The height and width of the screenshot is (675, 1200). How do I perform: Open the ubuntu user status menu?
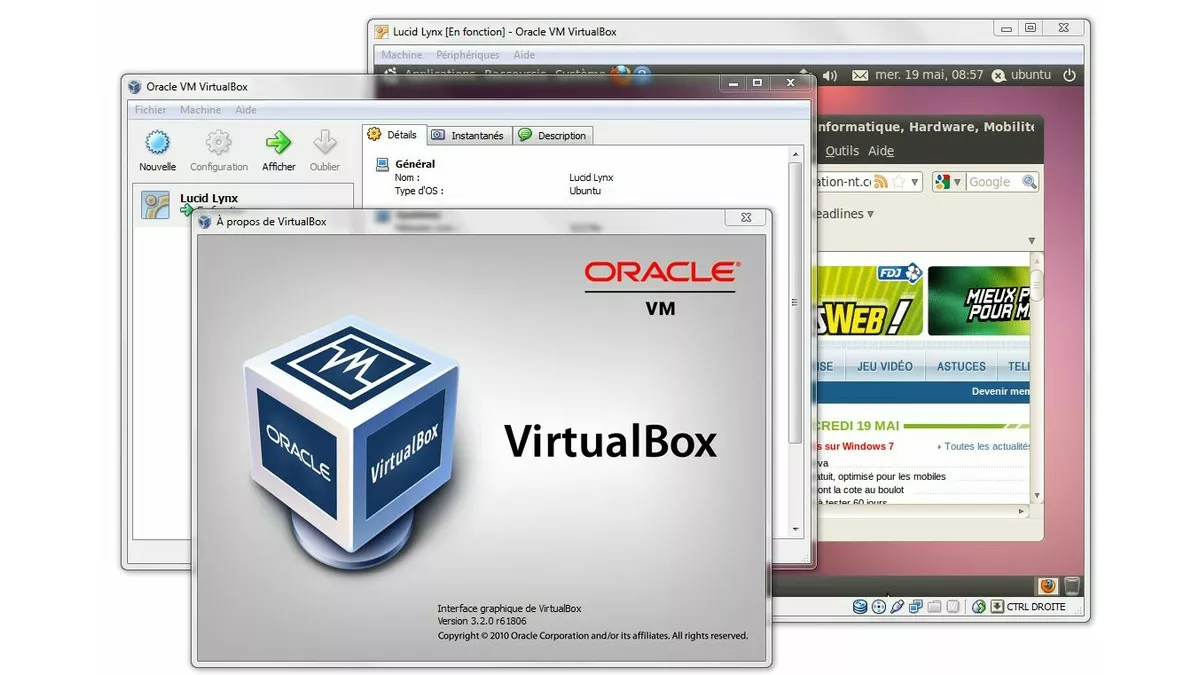(x=1021, y=75)
